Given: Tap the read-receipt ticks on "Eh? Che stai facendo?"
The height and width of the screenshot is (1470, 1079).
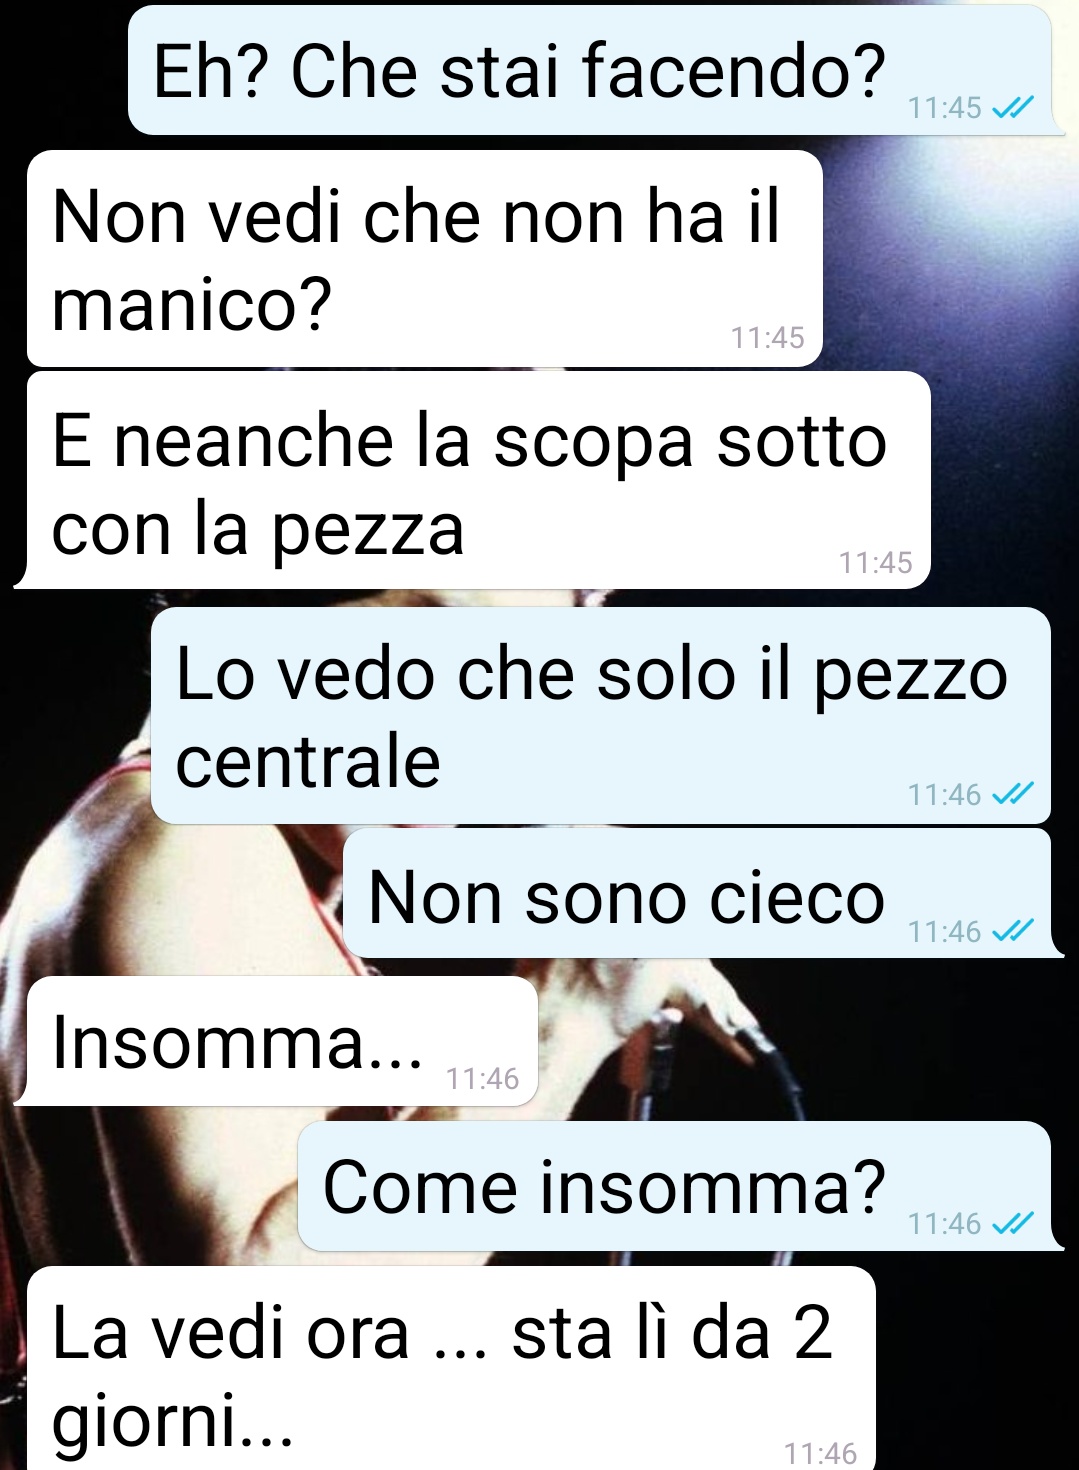Looking at the screenshot, I should (1012, 107).
